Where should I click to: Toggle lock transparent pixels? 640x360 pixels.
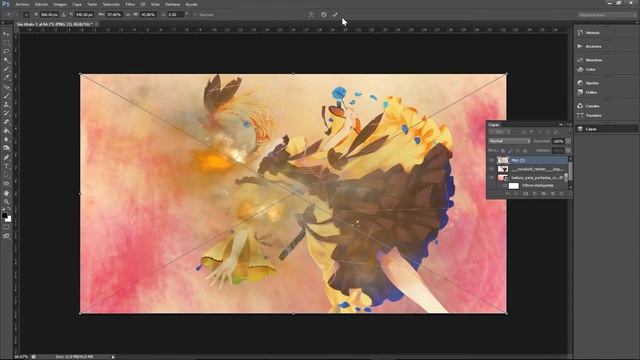coord(502,151)
